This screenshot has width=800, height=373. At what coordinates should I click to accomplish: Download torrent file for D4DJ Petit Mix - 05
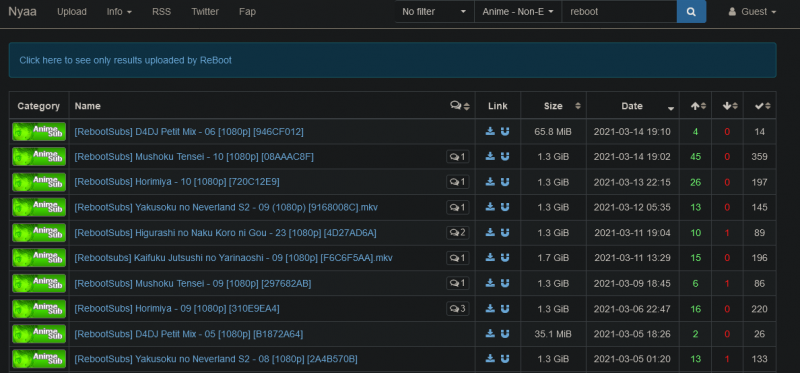tap(490, 334)
